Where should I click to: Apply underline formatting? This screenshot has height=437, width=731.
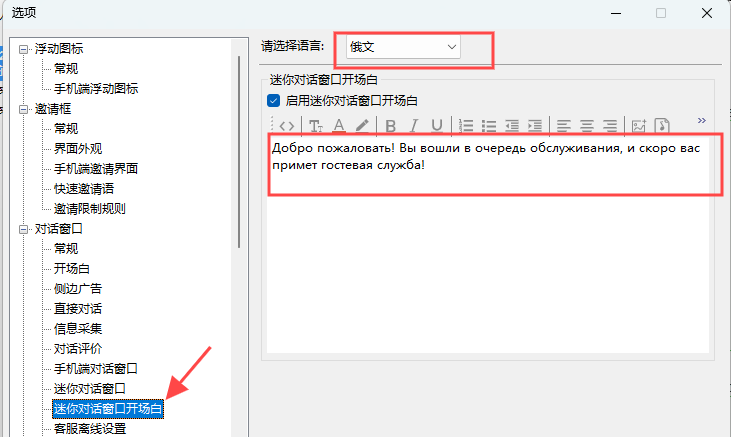(x=436, y=125)
